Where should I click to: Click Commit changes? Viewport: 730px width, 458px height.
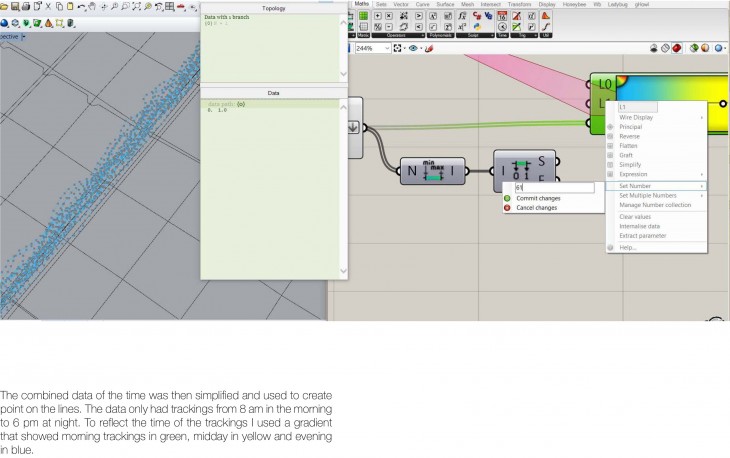[538, 198]
